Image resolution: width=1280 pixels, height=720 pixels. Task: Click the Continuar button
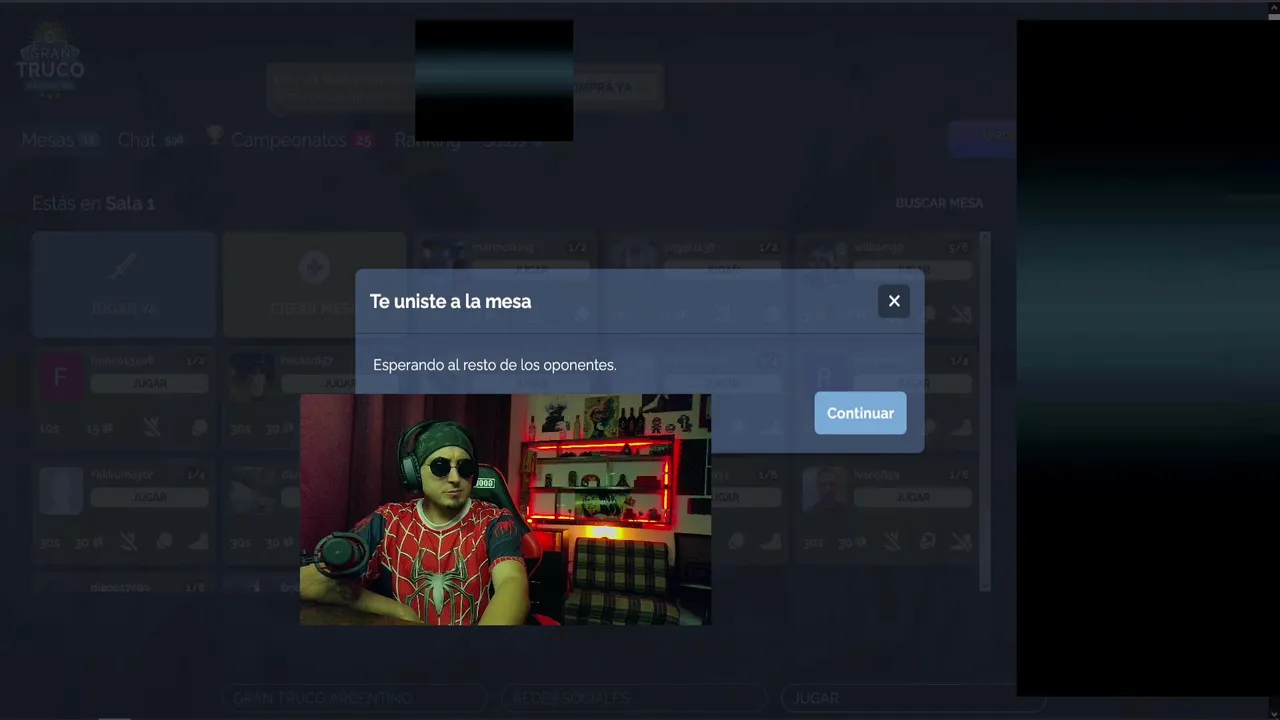pyautogui.click(x=860, y=413)
